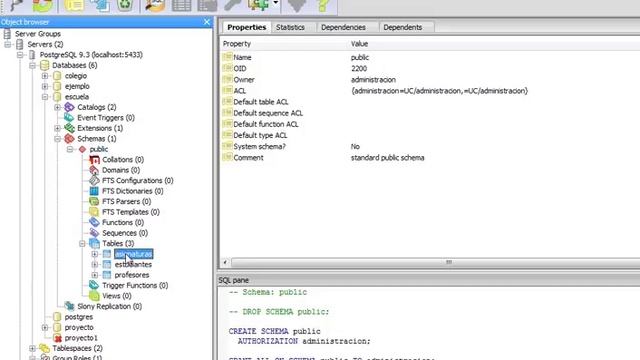Screen dimensions: 640x360
Task: Click the red Schemas tree icon
Action: [69, 139]
